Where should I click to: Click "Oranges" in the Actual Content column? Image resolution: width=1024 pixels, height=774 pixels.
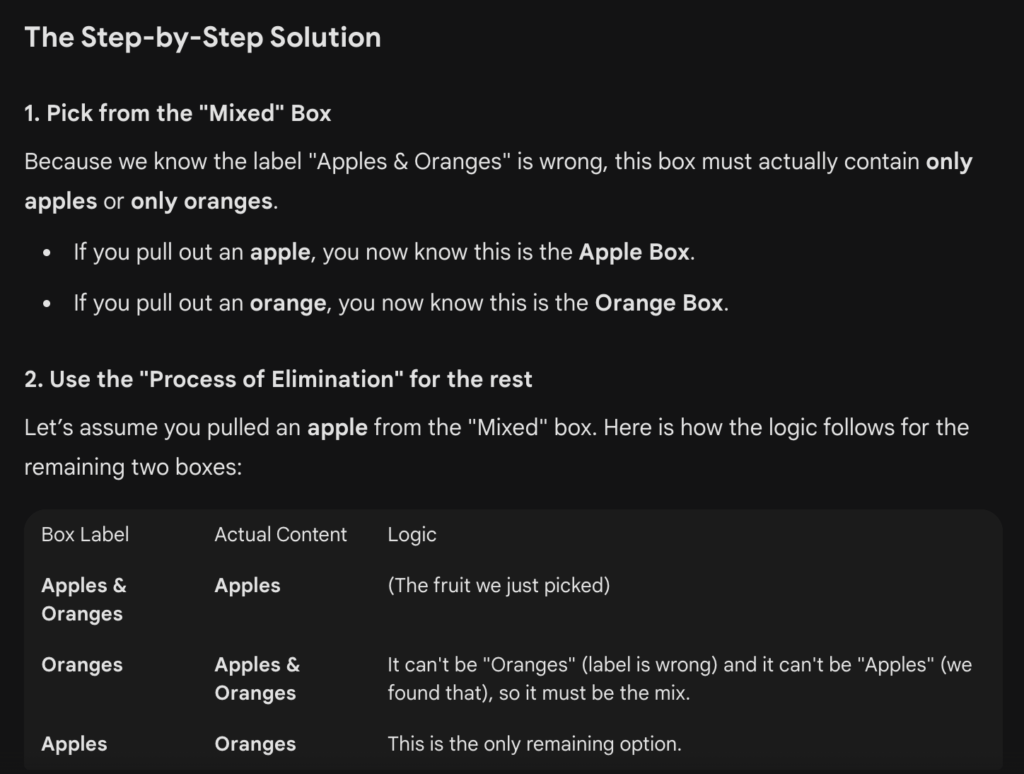pyautogui.click(x=255, y=744)
